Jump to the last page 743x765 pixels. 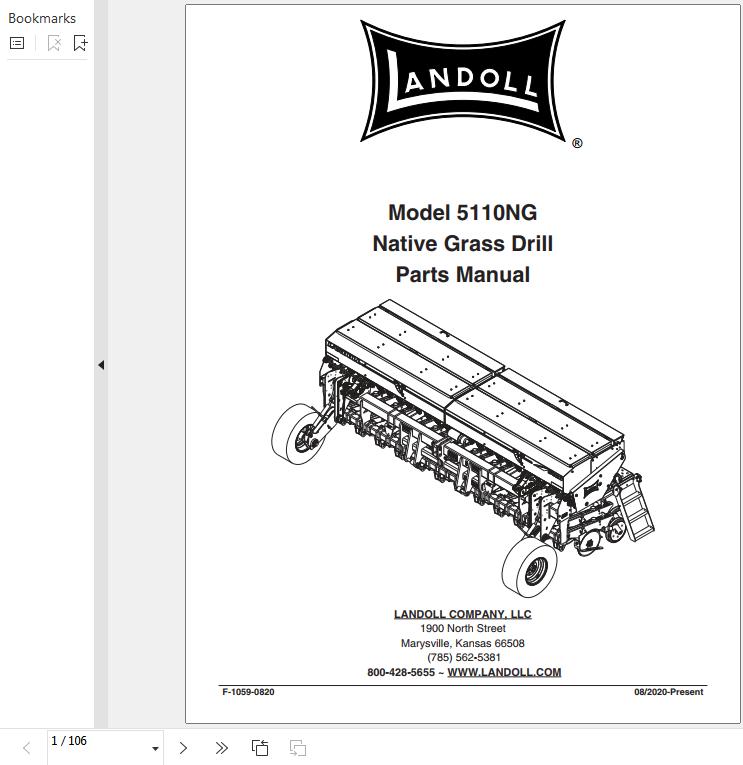pyautogui.click(x=221, y=748)
